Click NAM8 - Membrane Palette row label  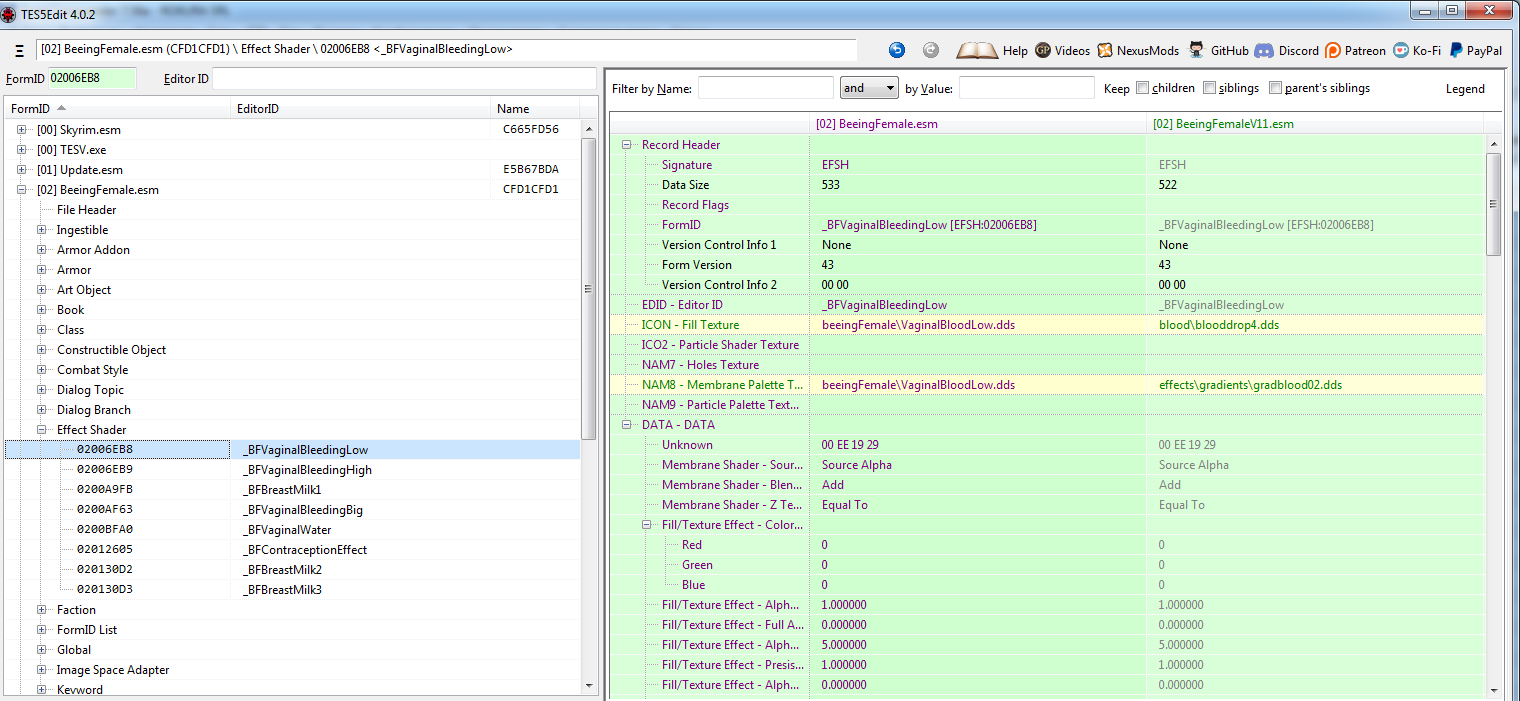(x=723, y=385)
